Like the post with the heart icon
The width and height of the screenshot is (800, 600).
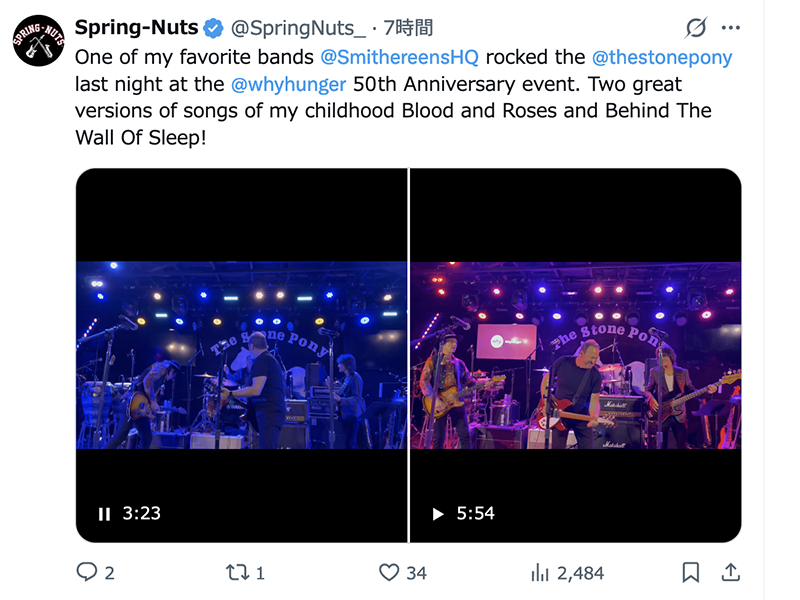pos(390,572)
